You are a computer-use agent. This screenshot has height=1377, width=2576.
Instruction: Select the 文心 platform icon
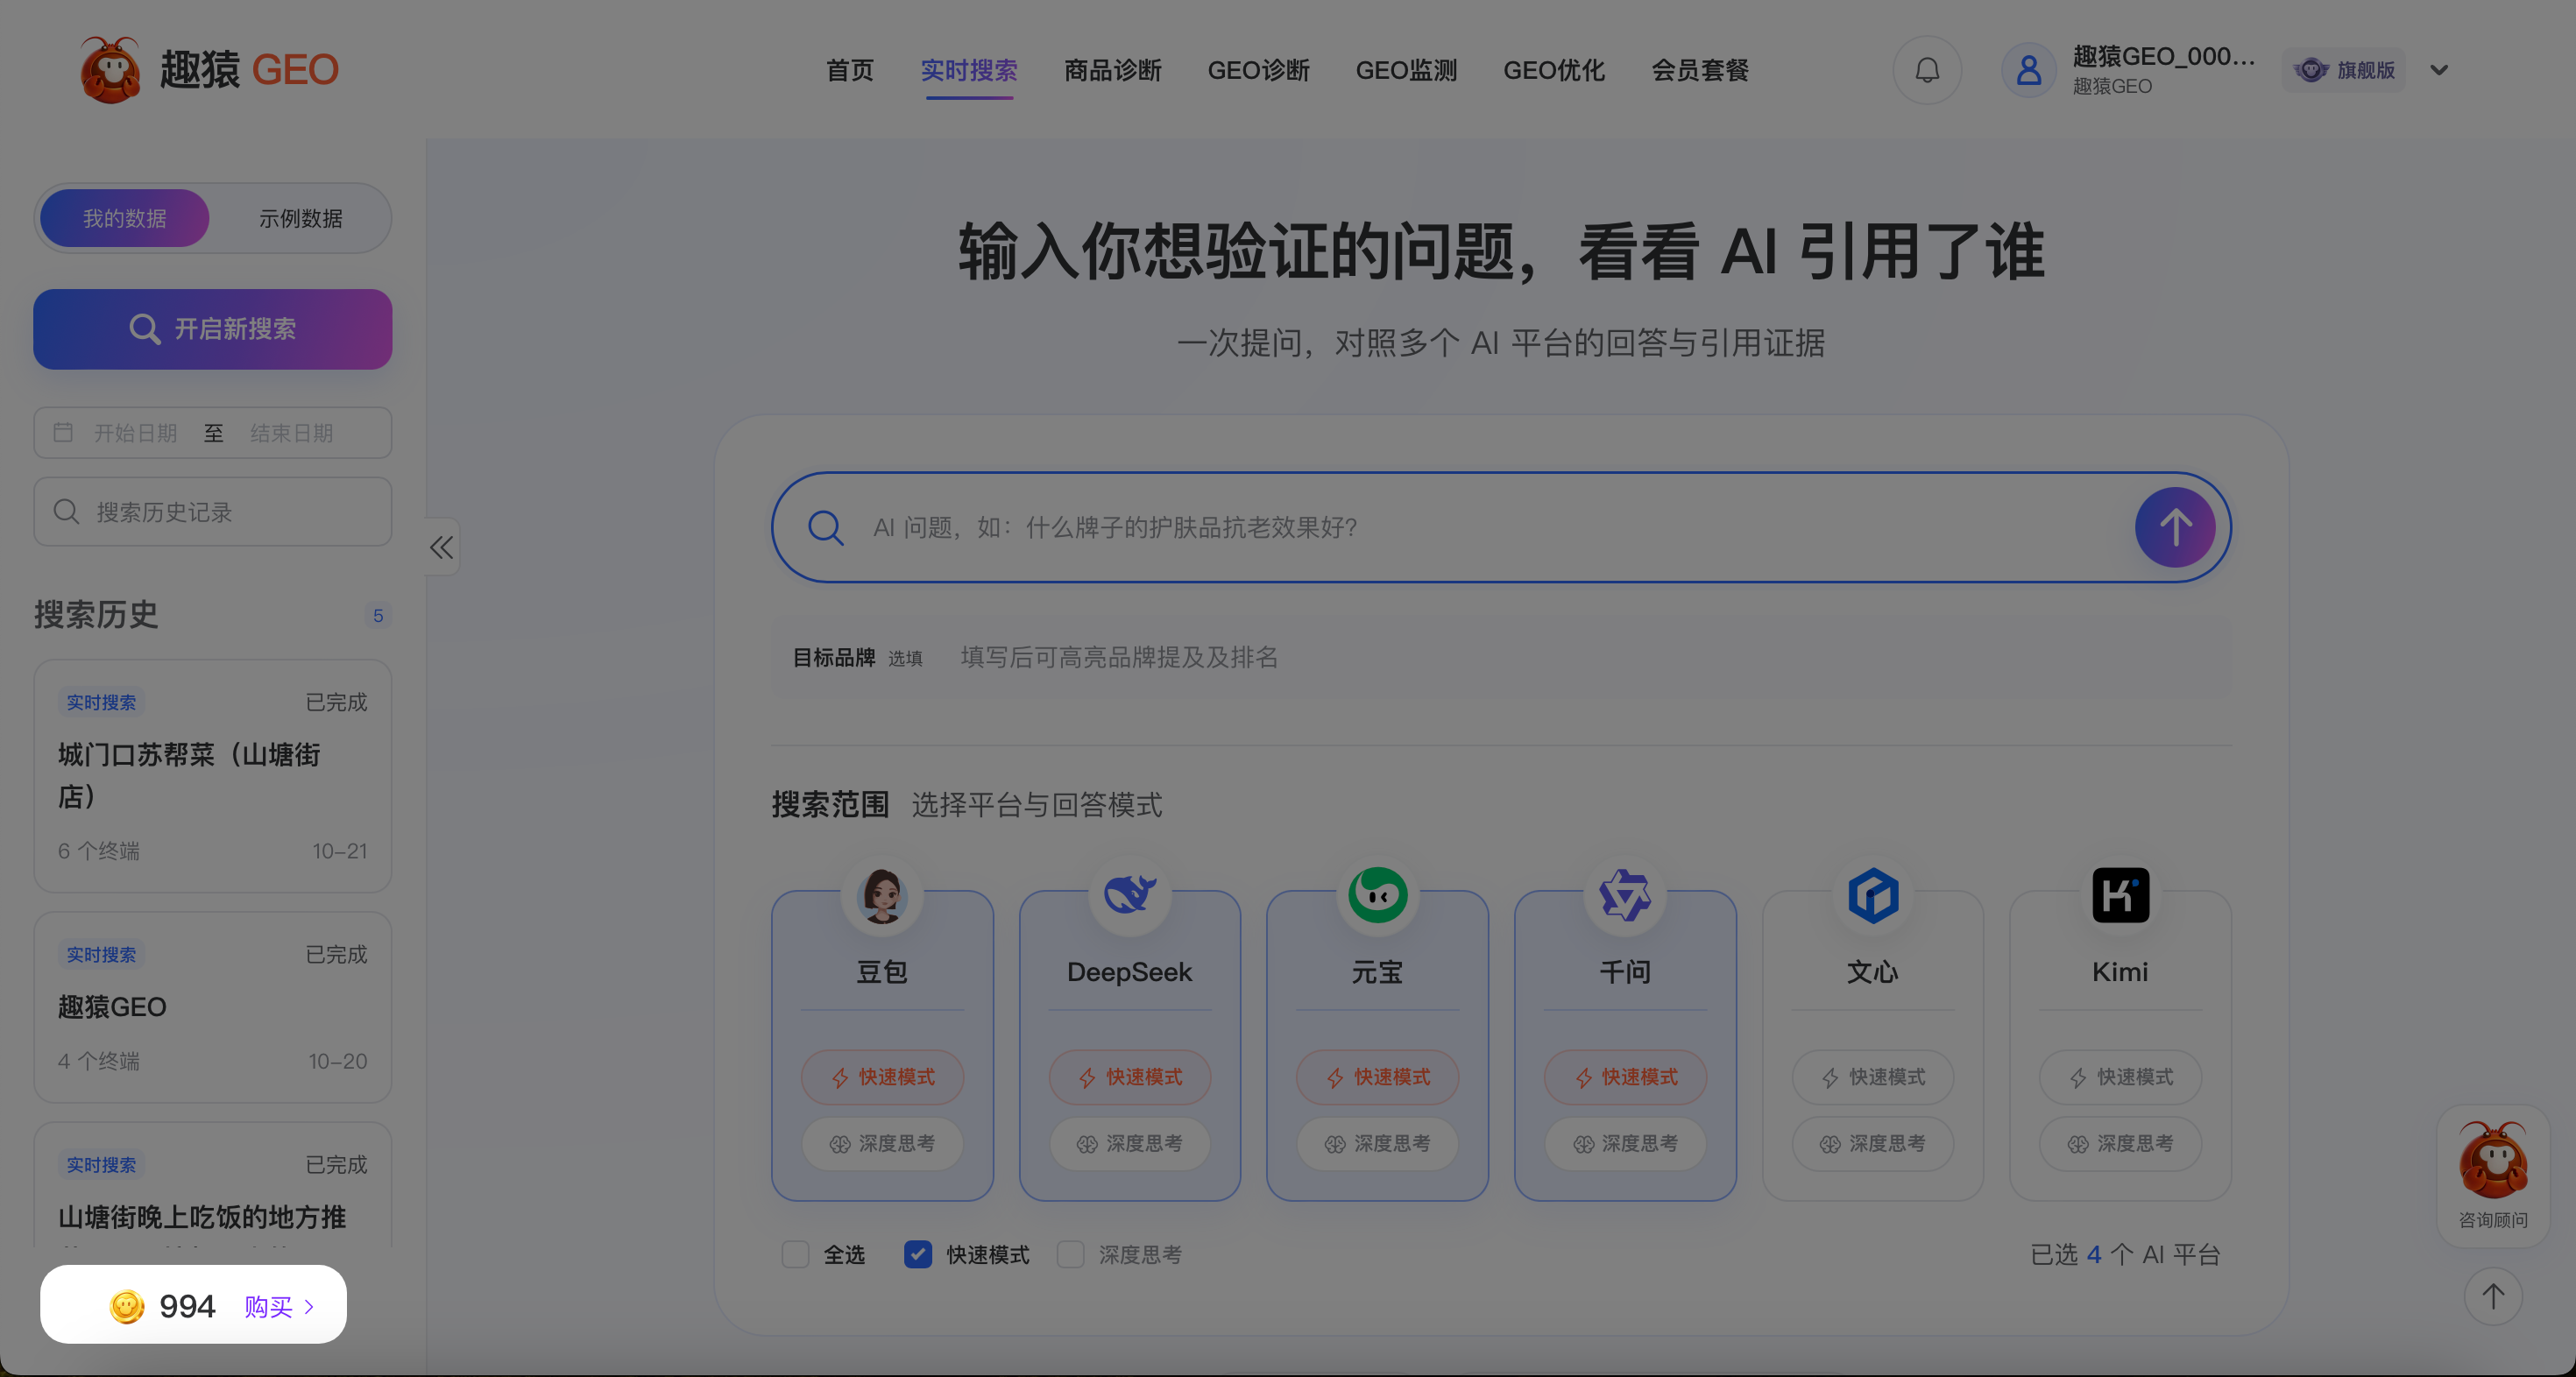point(1872,895)
